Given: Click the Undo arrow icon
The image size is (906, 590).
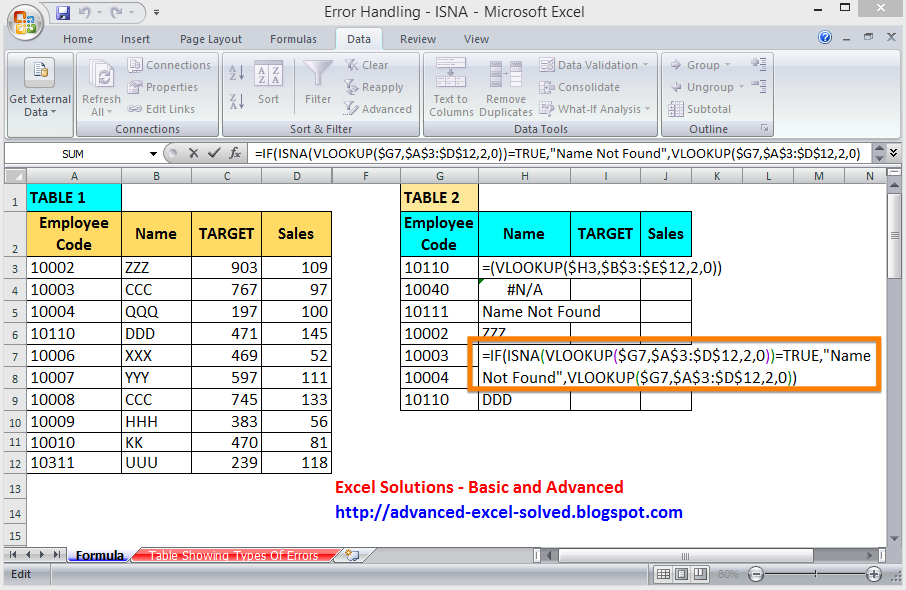Looking at the screenshot, I should (x=85, y=12).
